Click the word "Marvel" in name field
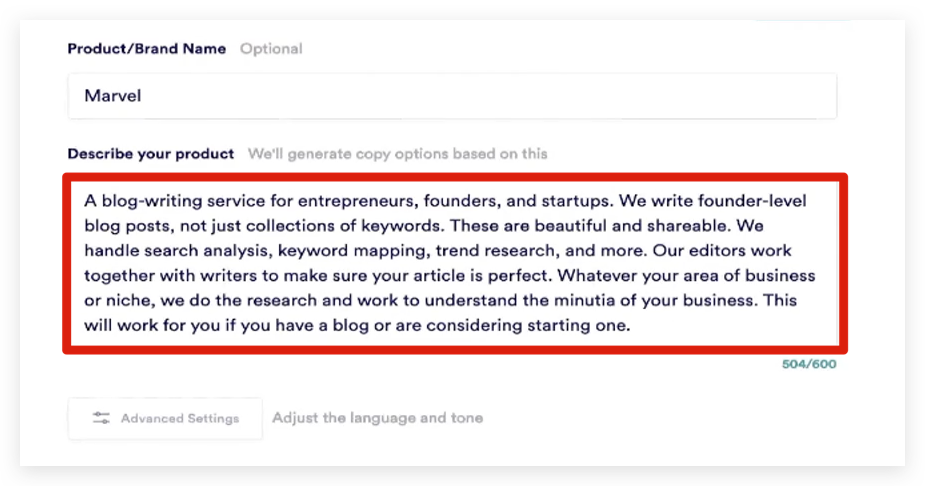 pyautogui.click(x=113, y=96)
